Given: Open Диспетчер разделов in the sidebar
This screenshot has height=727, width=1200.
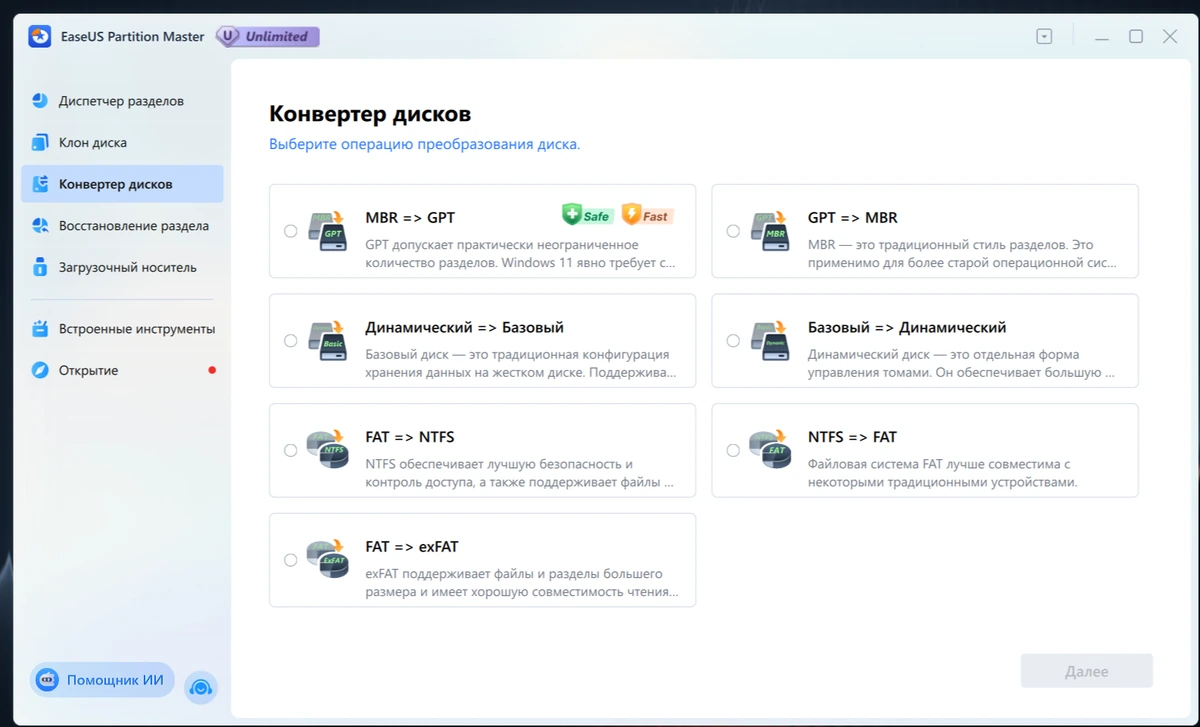Looking at the screenshot, I should click(x=122, y=101).
